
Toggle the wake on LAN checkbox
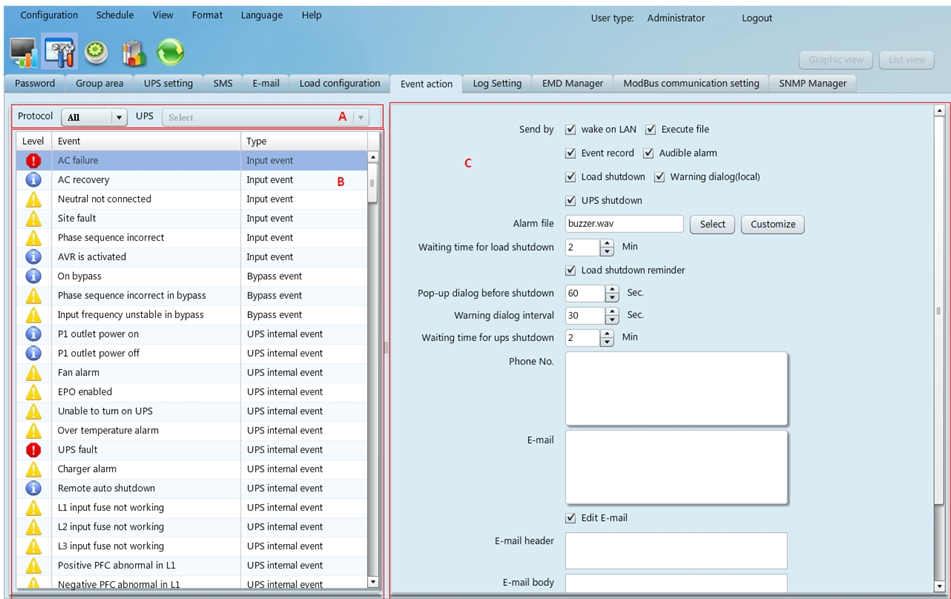570,129
